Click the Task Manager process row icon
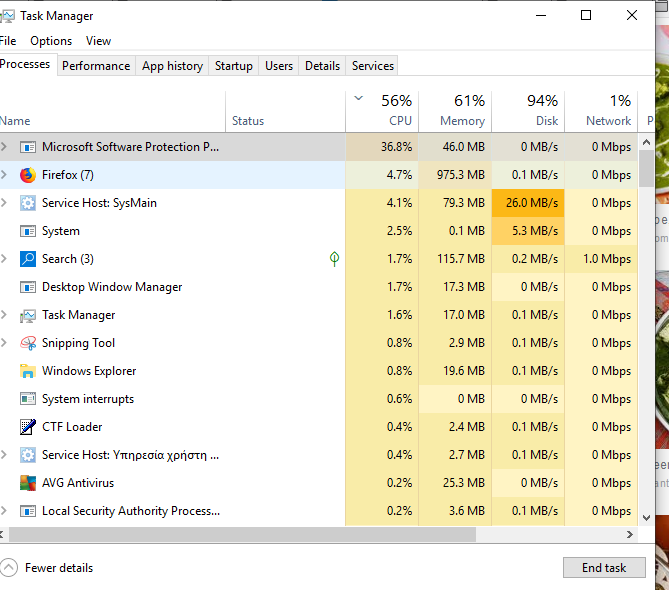 coord(28,315)
